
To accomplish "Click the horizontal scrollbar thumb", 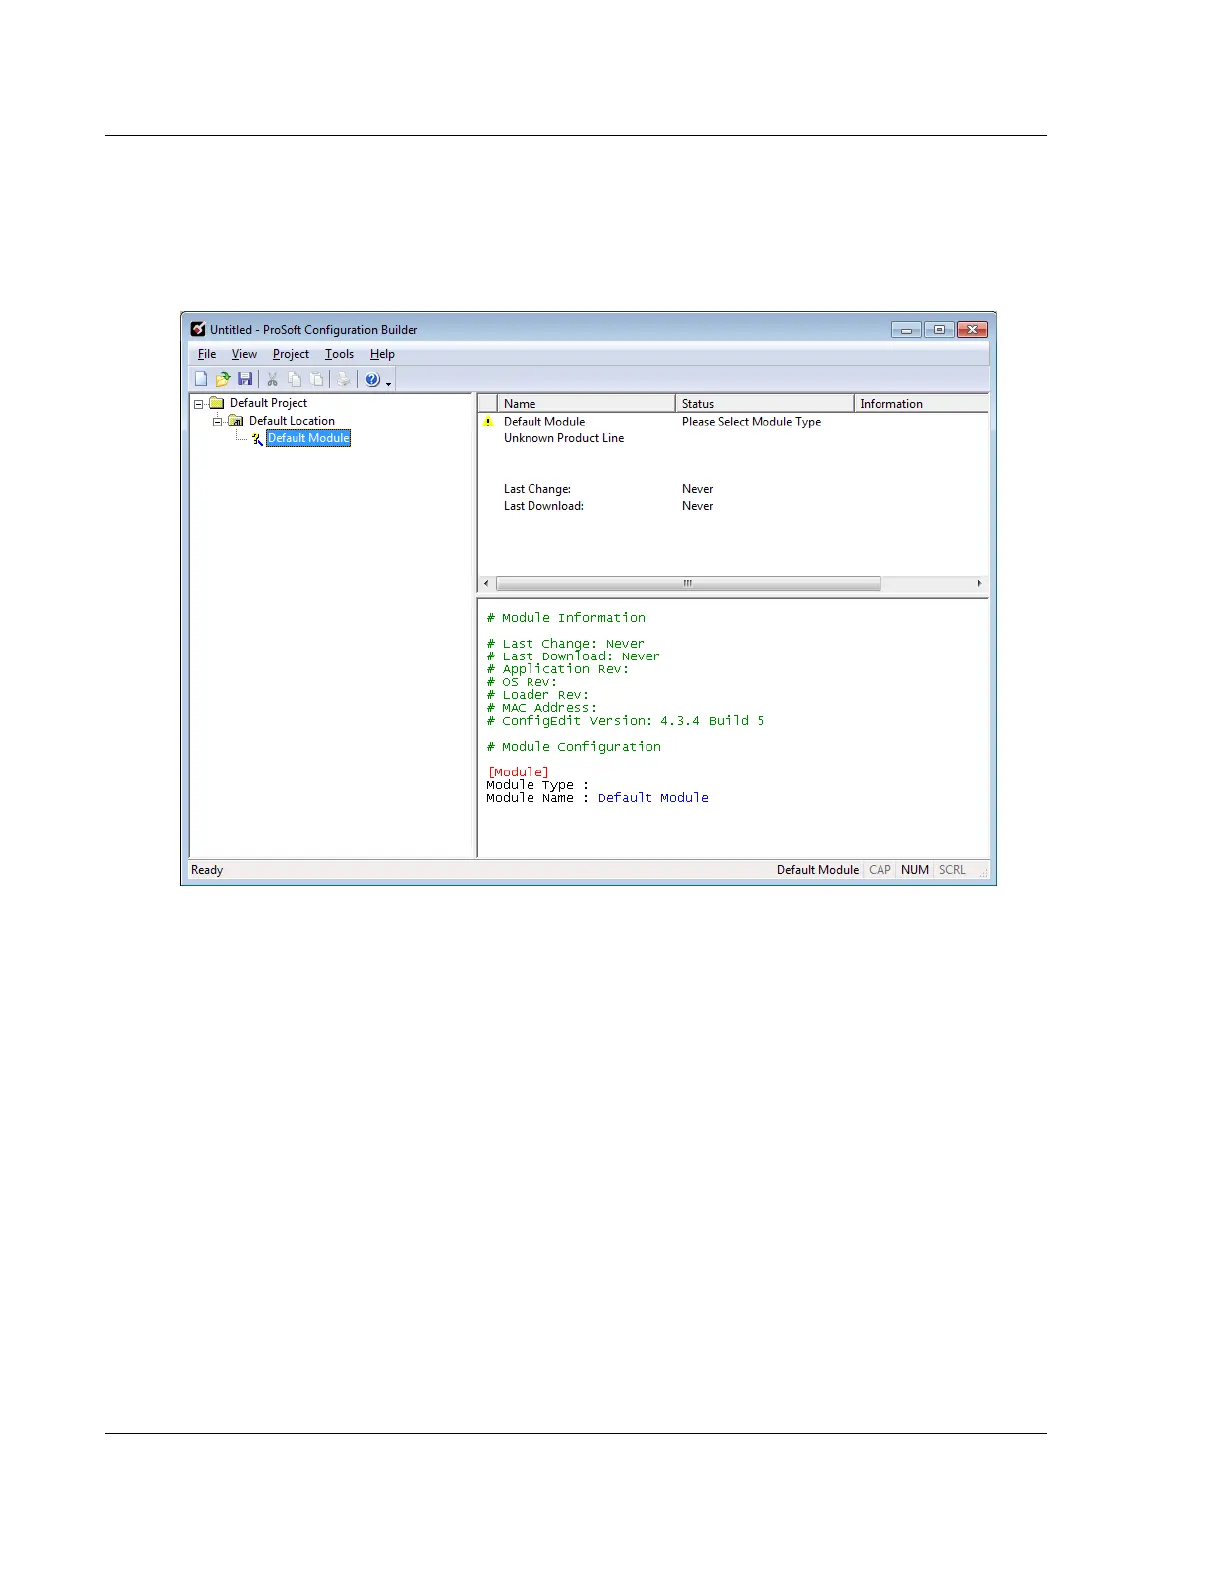I will point(688,583).
